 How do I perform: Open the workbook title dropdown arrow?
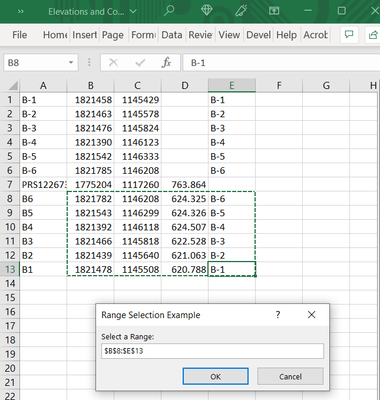pyautogui.click(x=133, y=12)
